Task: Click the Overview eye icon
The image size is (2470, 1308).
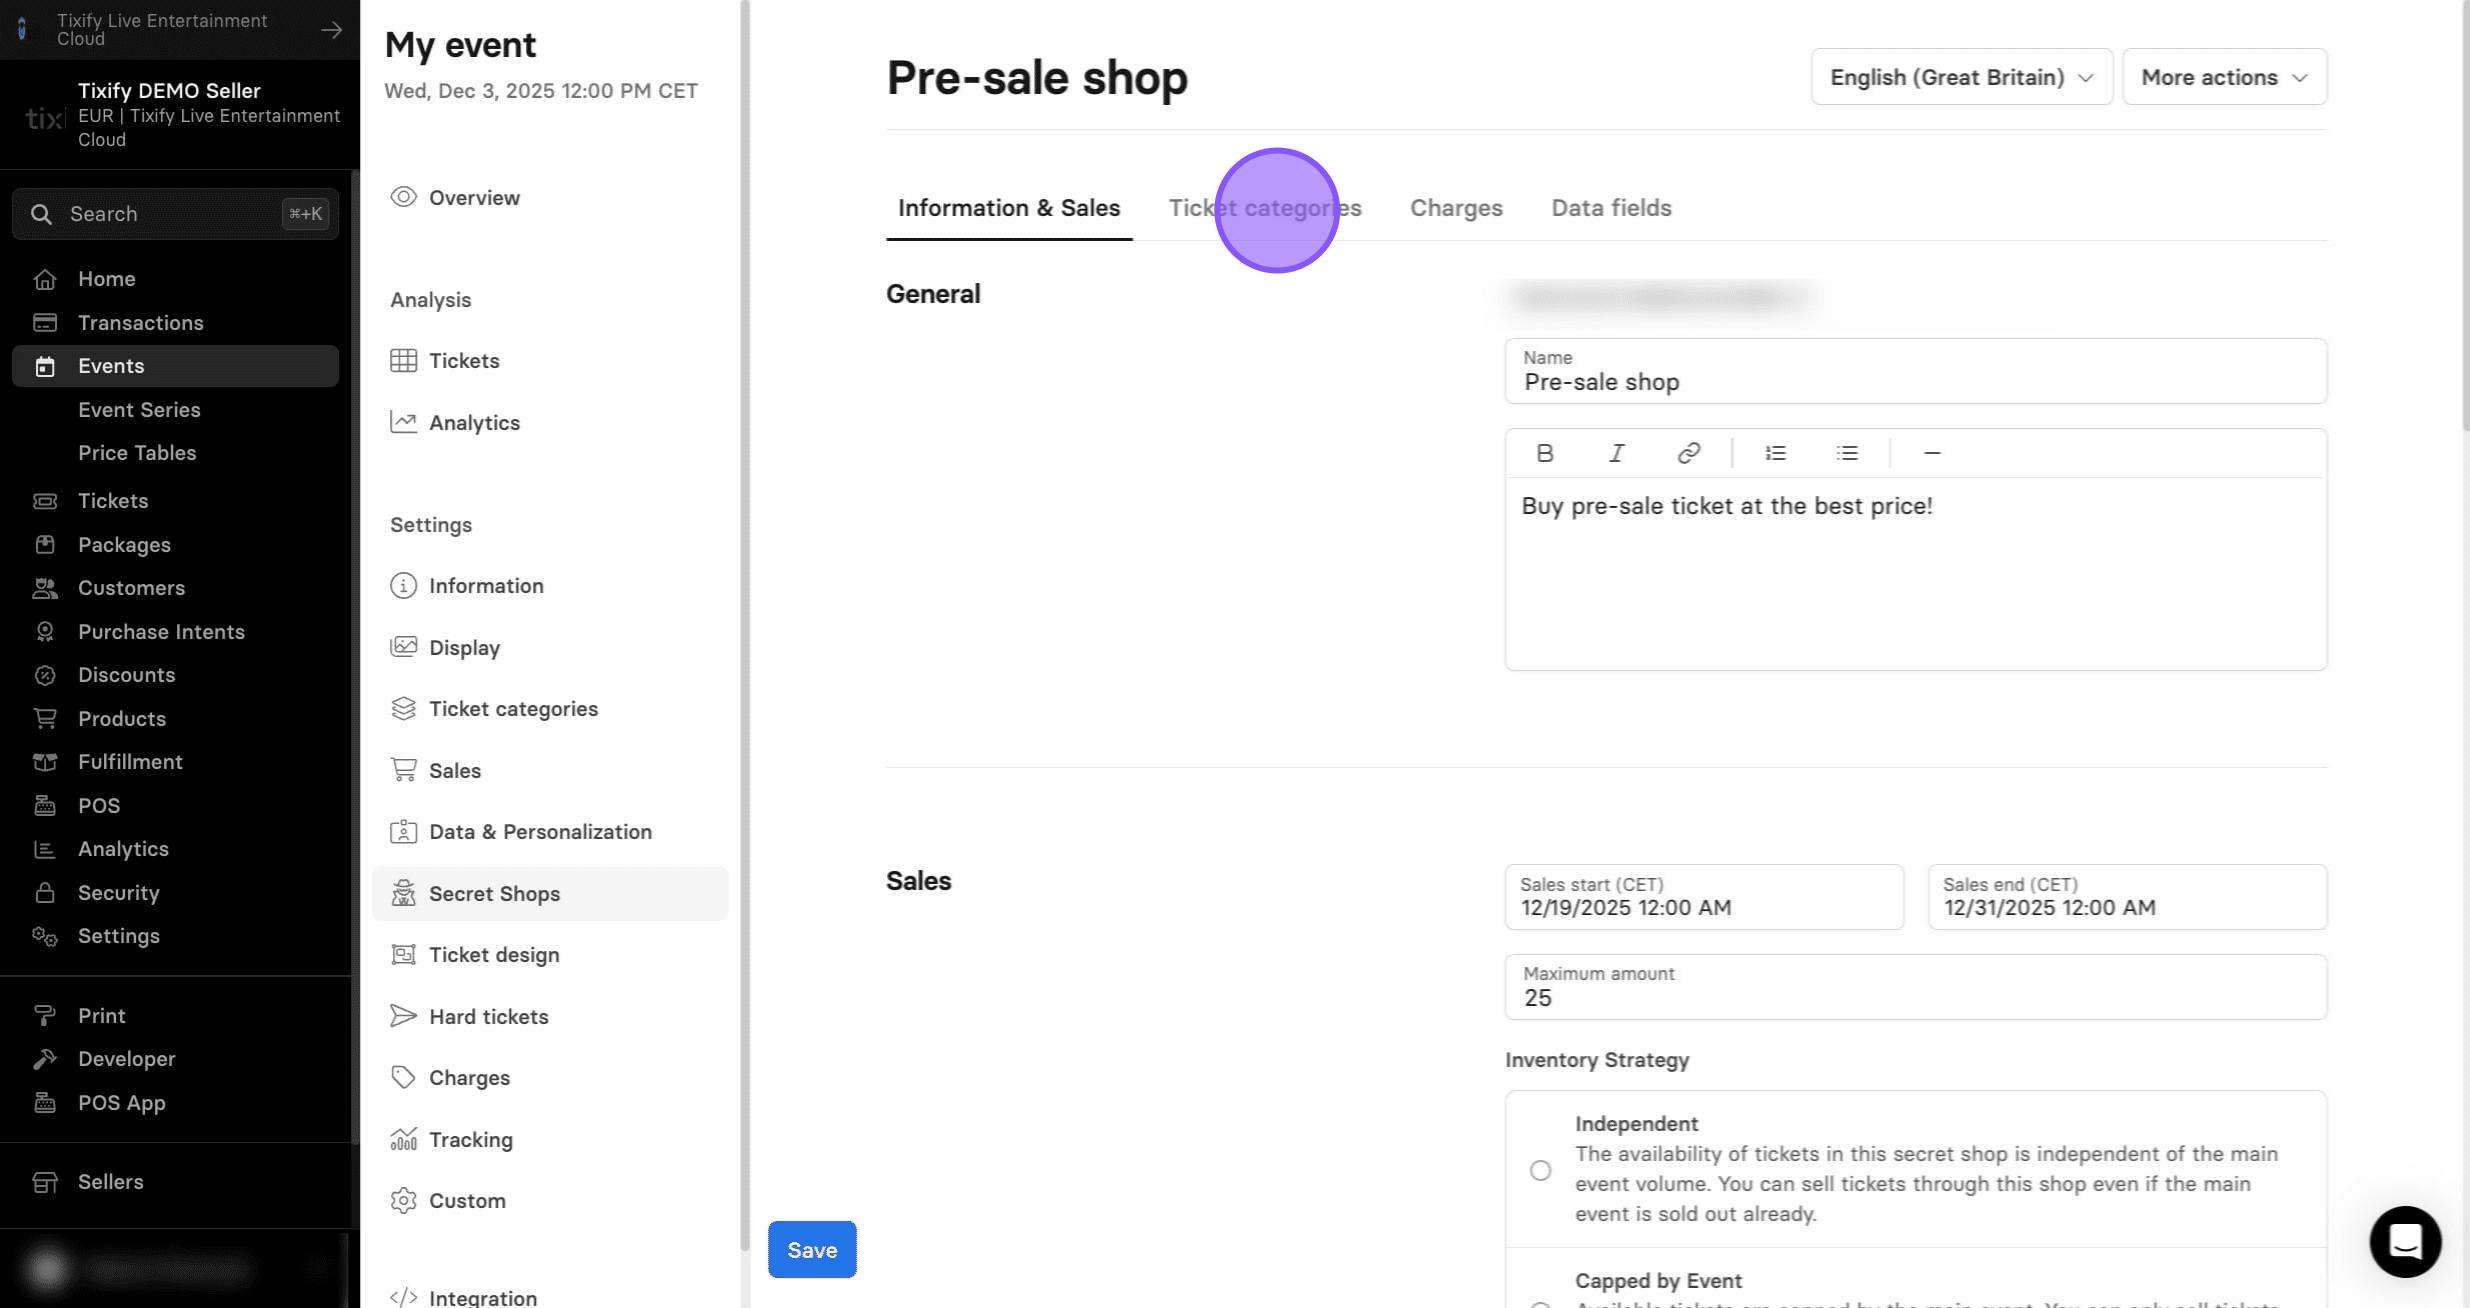Action: (x=403, y=197)
